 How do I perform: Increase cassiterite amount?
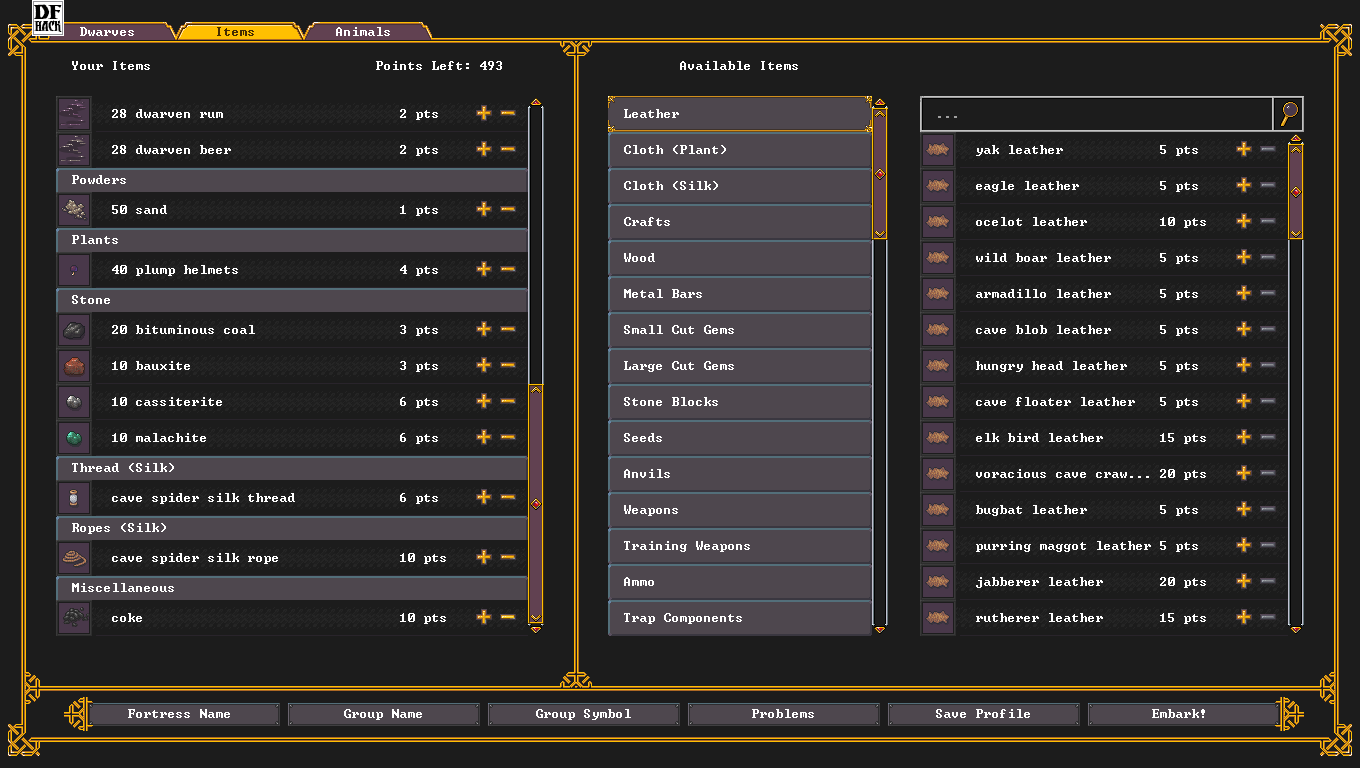[484, 401]
